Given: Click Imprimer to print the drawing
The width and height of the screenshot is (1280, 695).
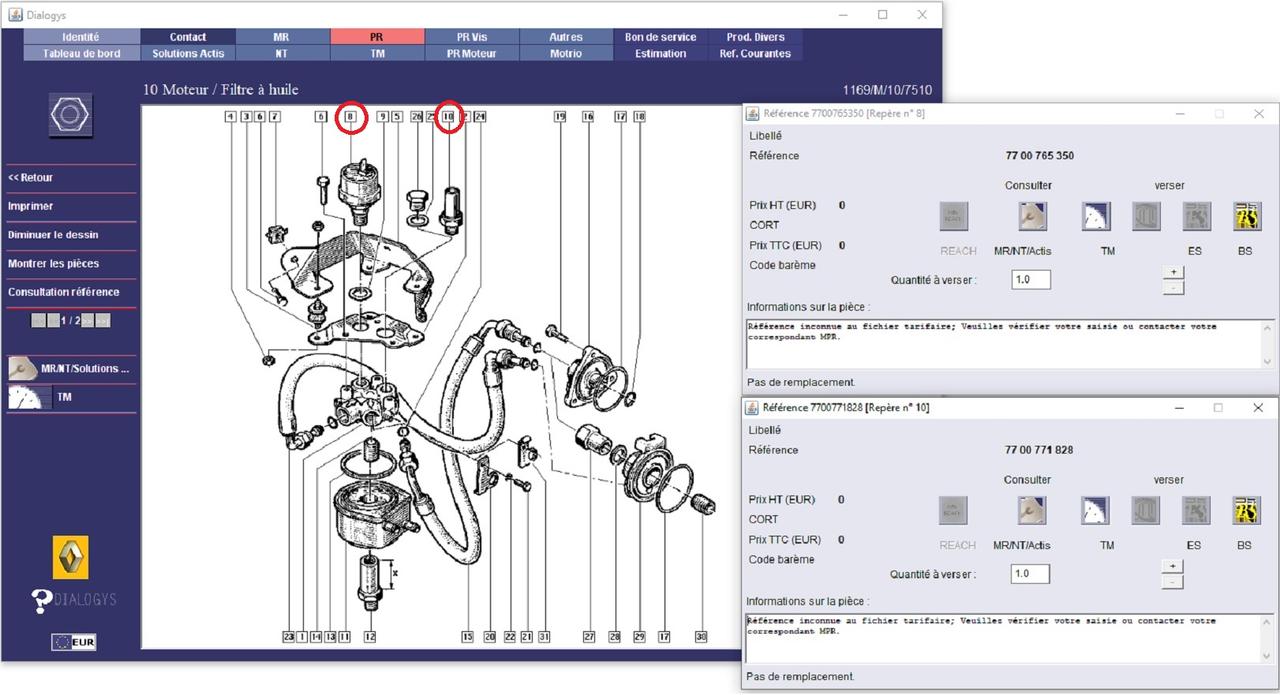Looking at the screenshot, I should tap(31, 206).
